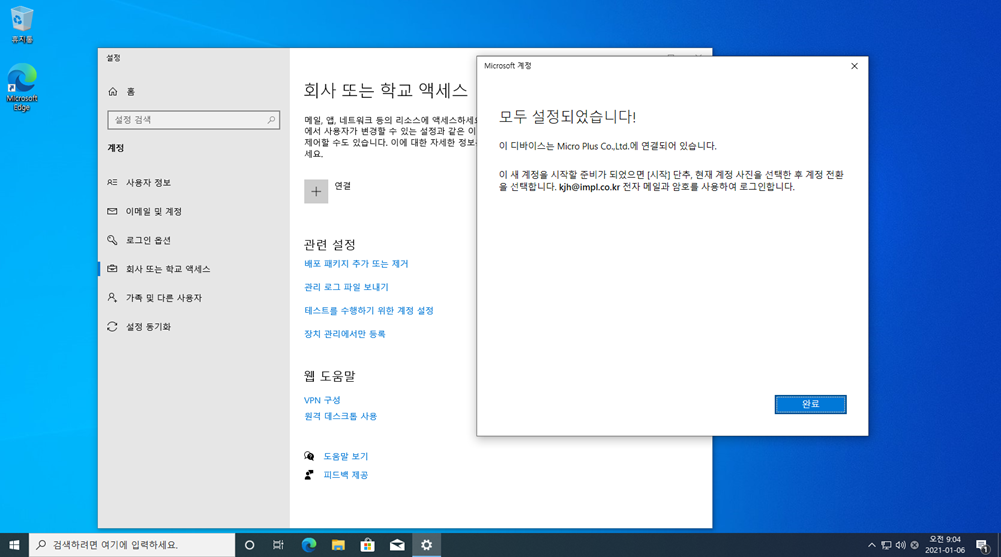Image resolution: width=1001 pixels, height=557 pixels.
Task: Click the volume icon in system tray
Action: pyautogui.click(x=900, y=545)
